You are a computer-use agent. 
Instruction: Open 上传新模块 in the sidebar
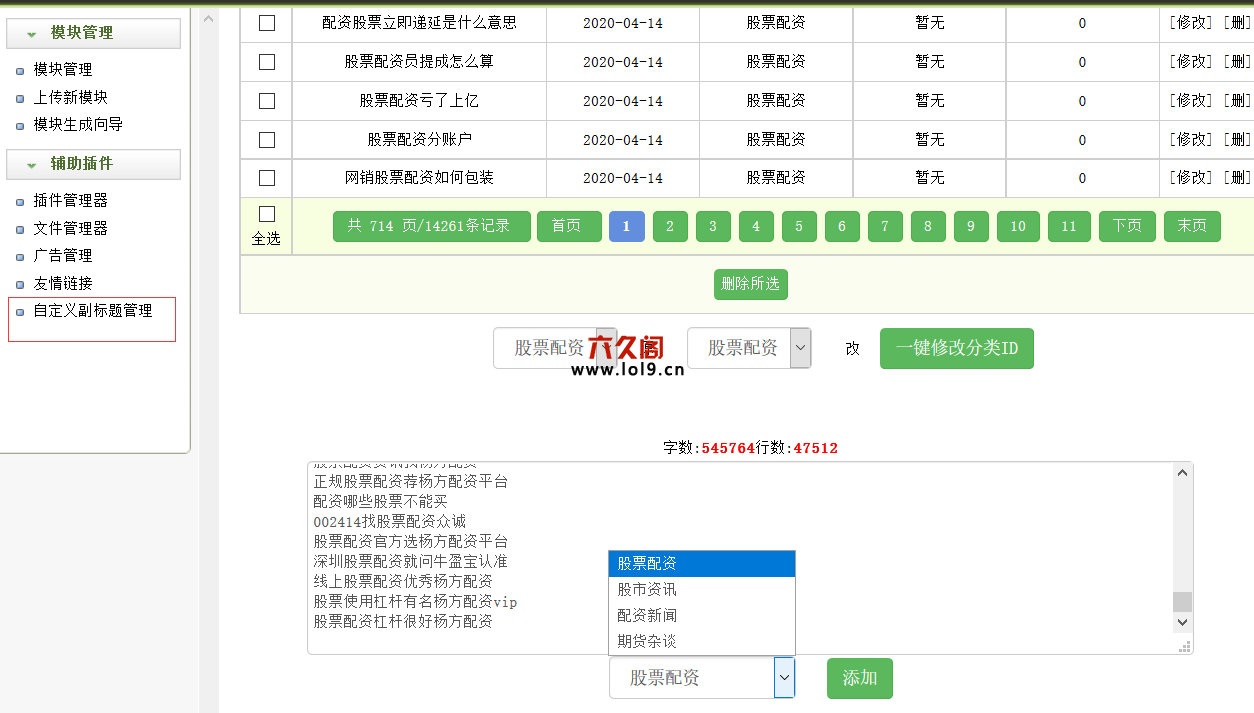tap(70, 98)
